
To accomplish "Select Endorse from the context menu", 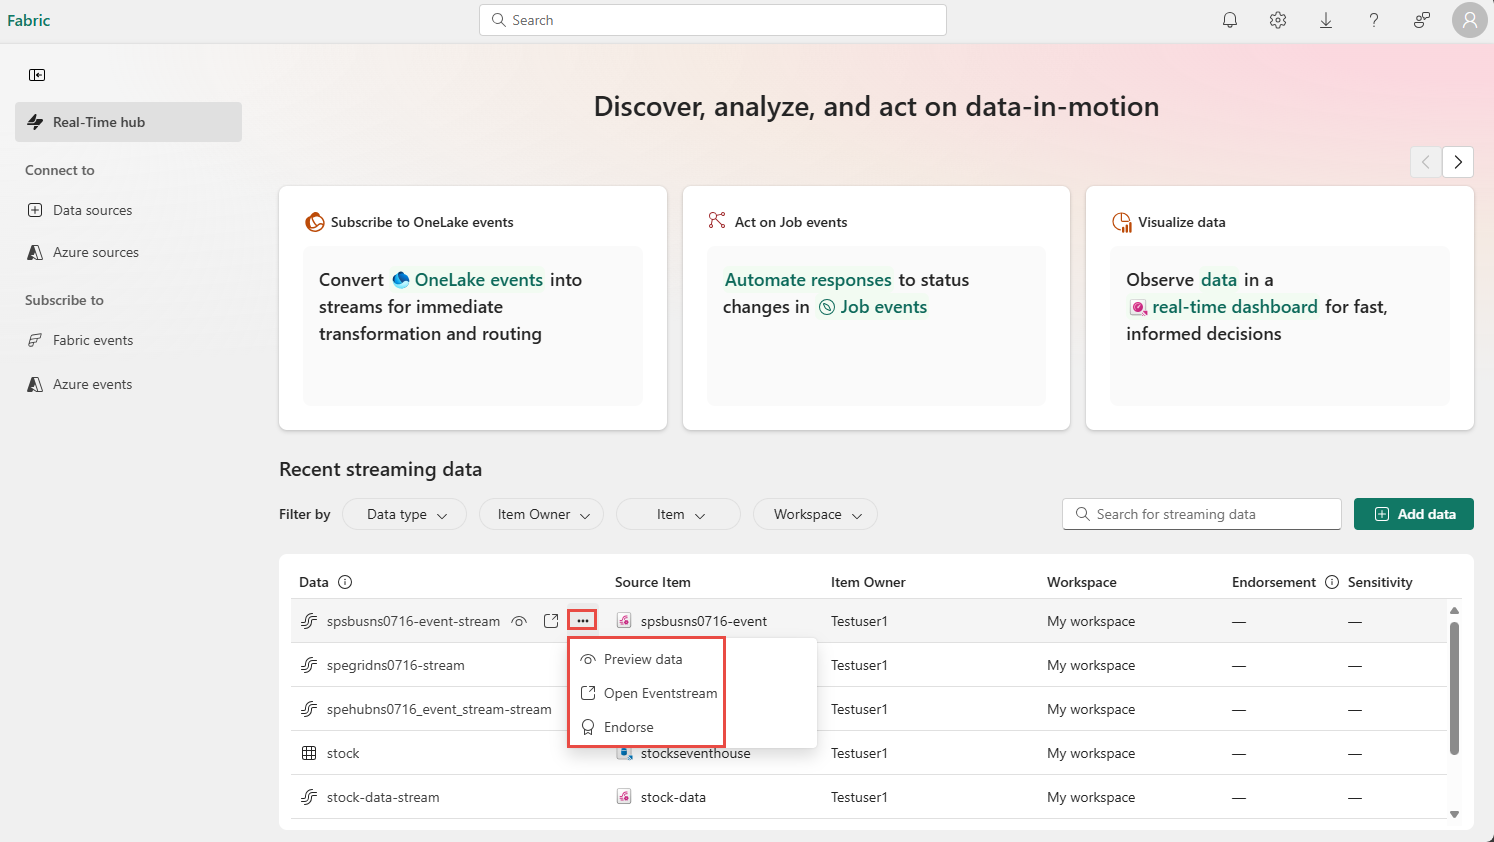I will [x=628, y=727].
